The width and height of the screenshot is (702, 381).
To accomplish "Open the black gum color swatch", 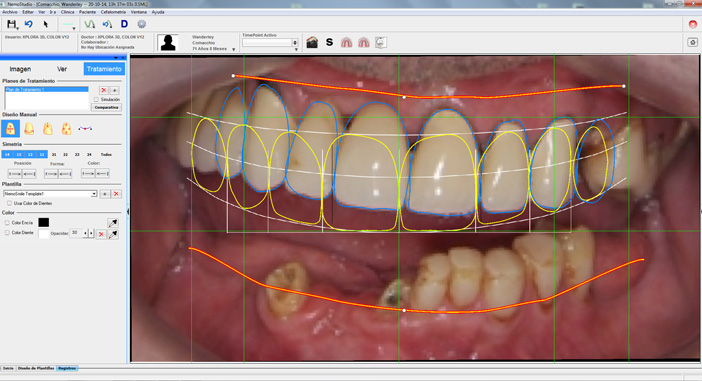I will pos(43,223).
